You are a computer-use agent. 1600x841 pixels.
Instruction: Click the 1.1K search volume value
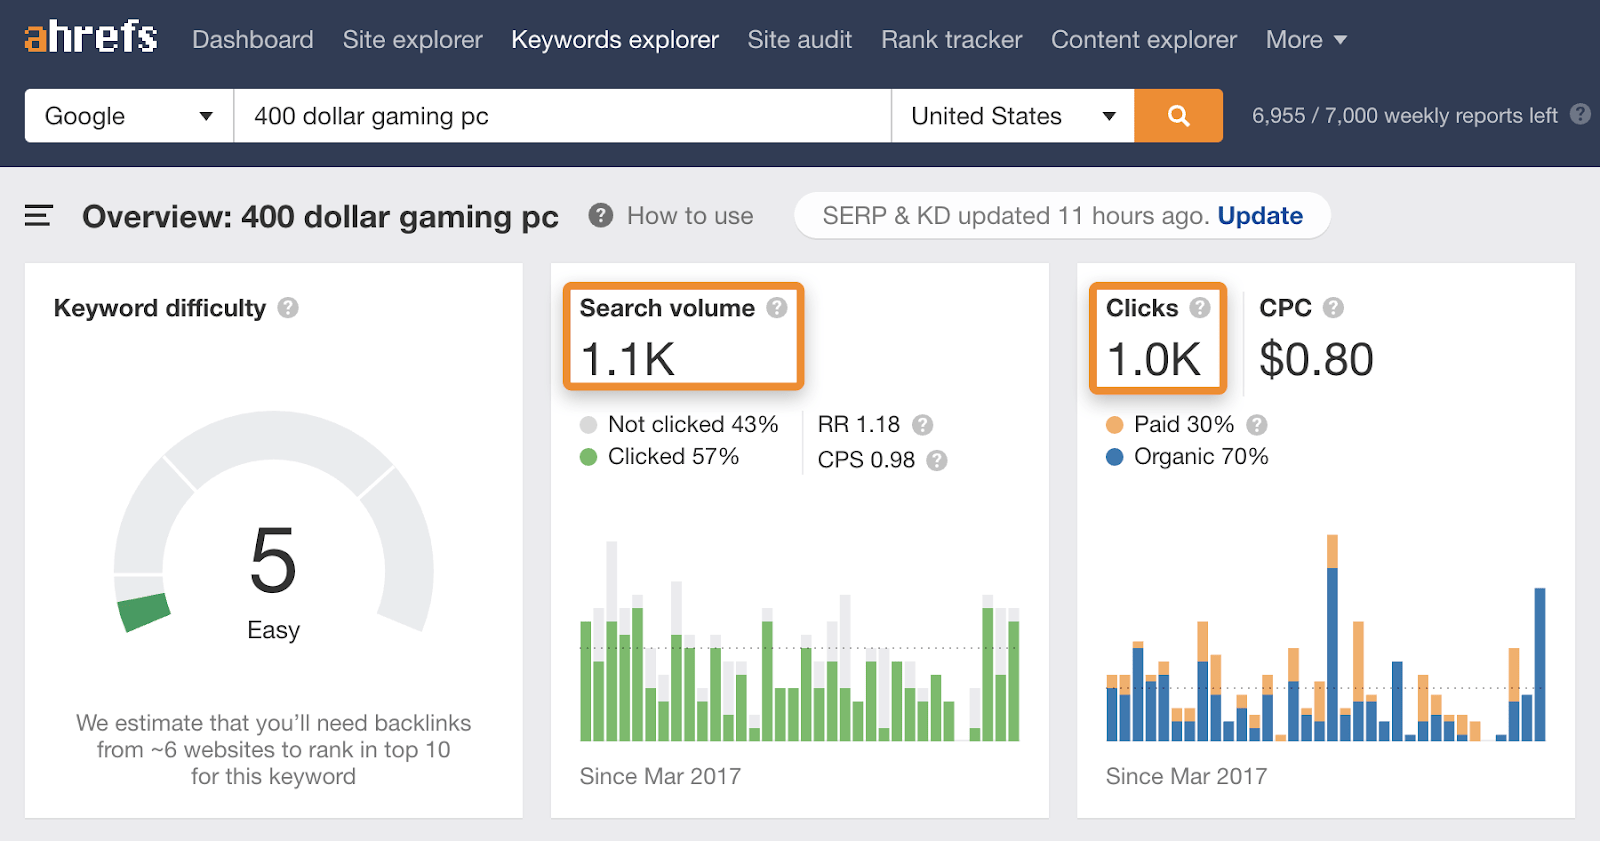pyautogui.click(x=628, y=360)
